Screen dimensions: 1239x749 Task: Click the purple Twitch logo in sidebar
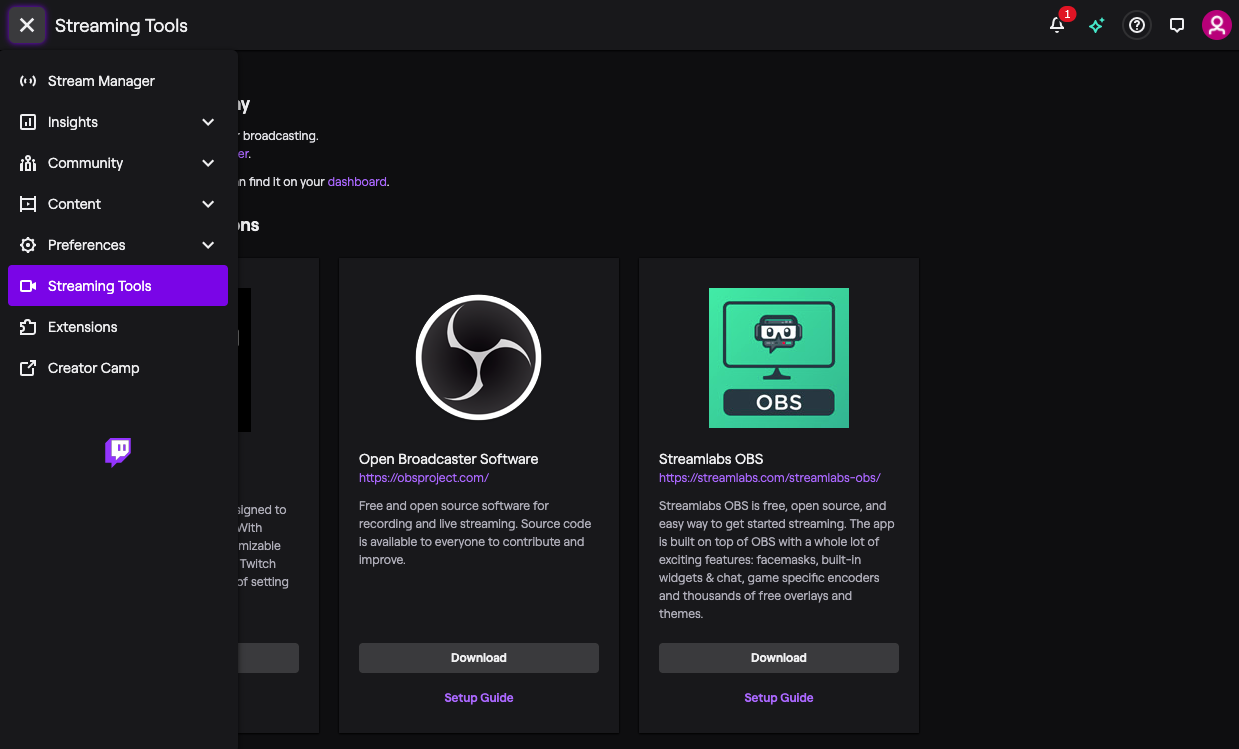pos(118,452)
